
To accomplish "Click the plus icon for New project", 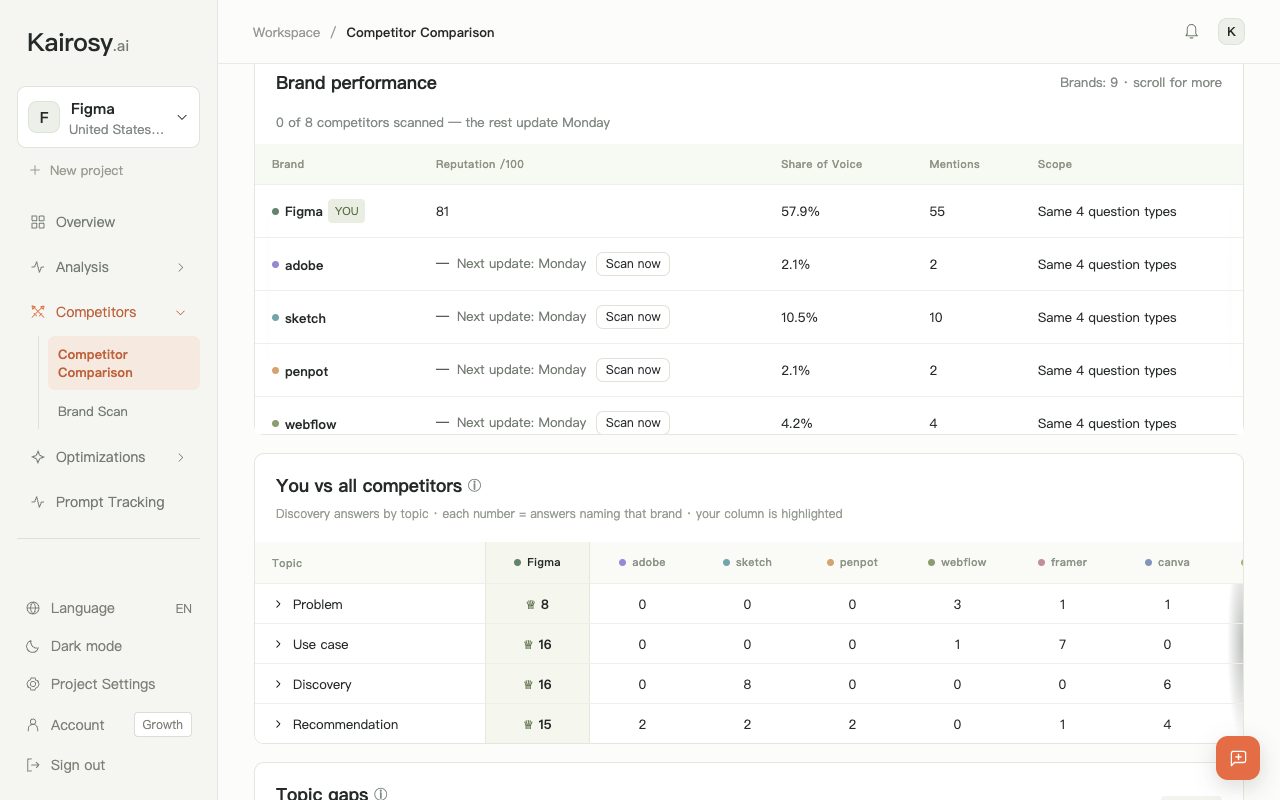I will (x=36, y=170).
